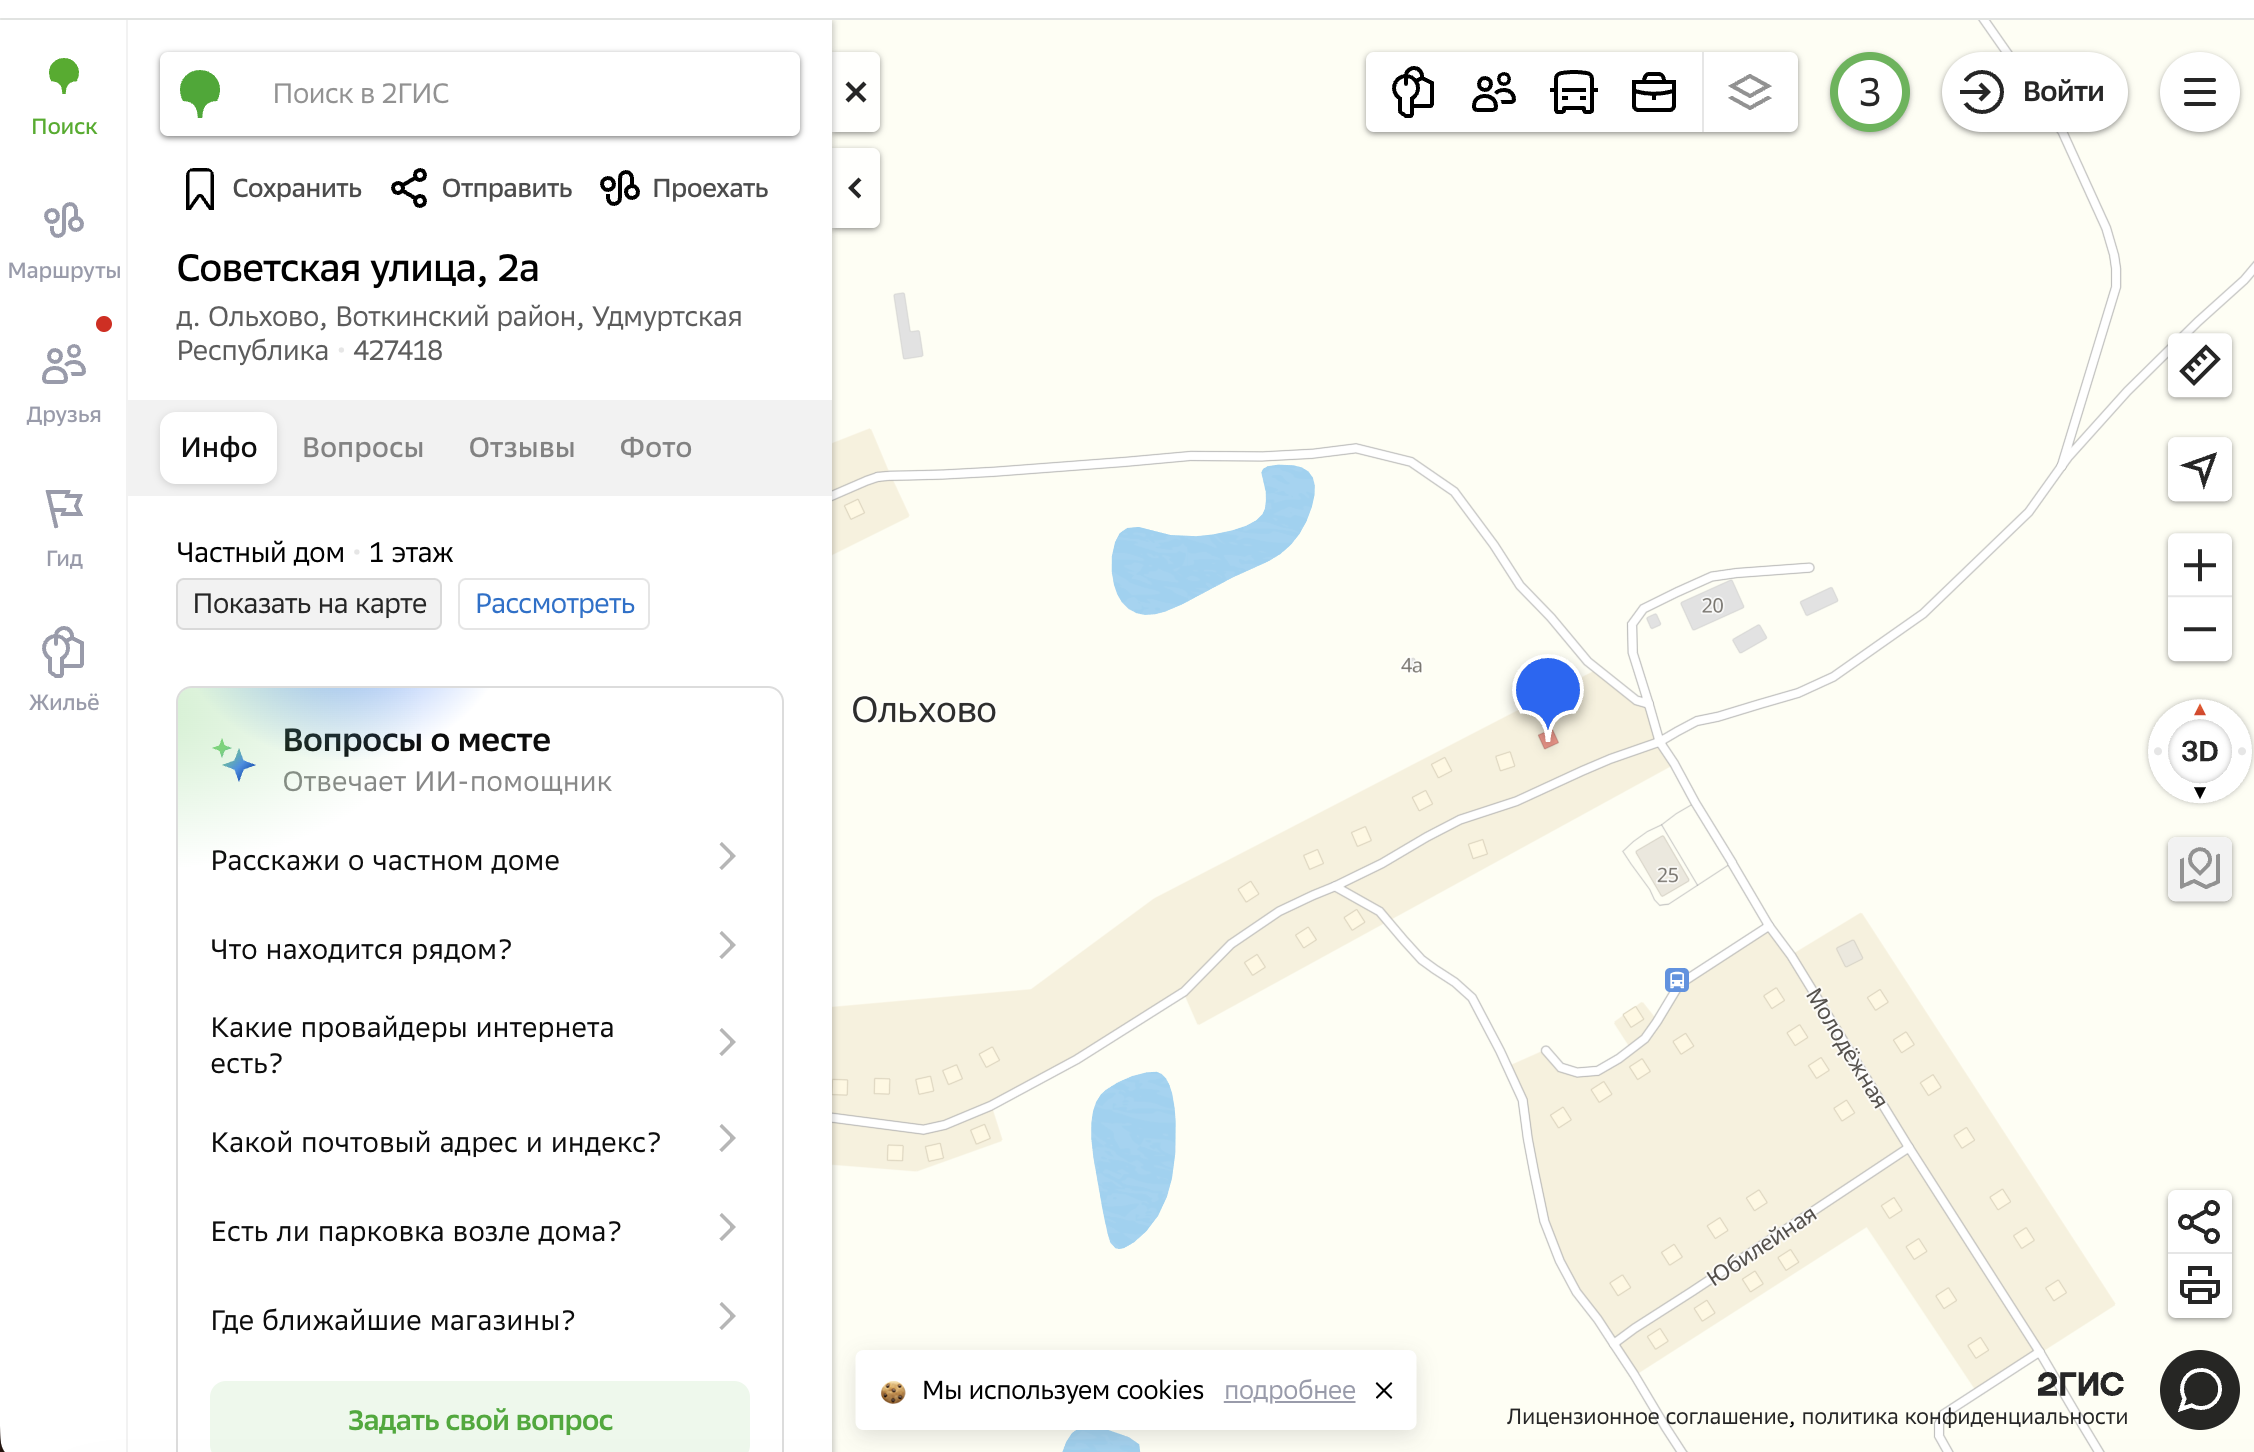Open the cookies подробнее link

1289,1390
